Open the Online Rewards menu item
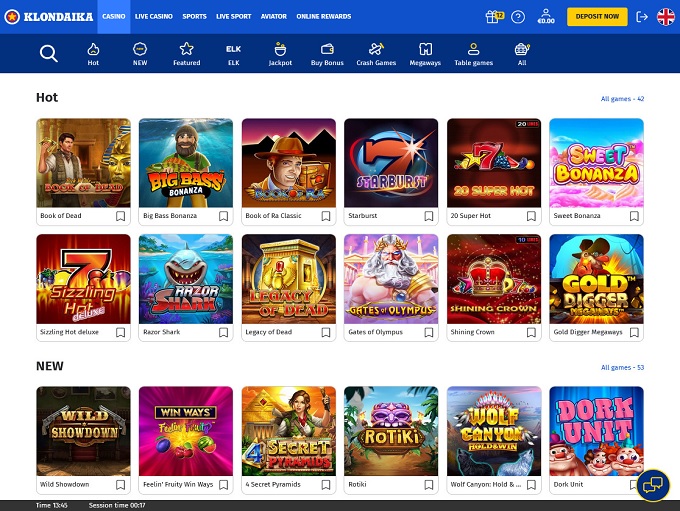Screen dimensions: 680x511 coord(324,17)
